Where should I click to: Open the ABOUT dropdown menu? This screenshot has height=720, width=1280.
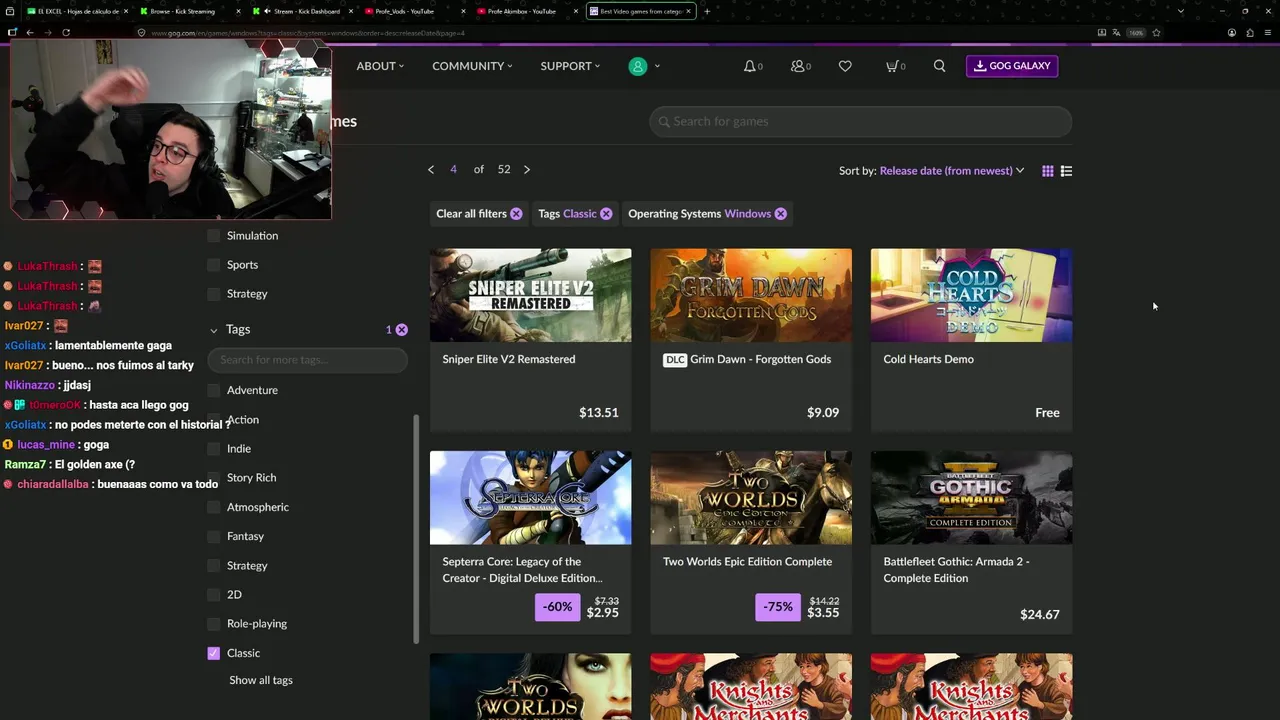pyautogui.click(x=380, y=66)
